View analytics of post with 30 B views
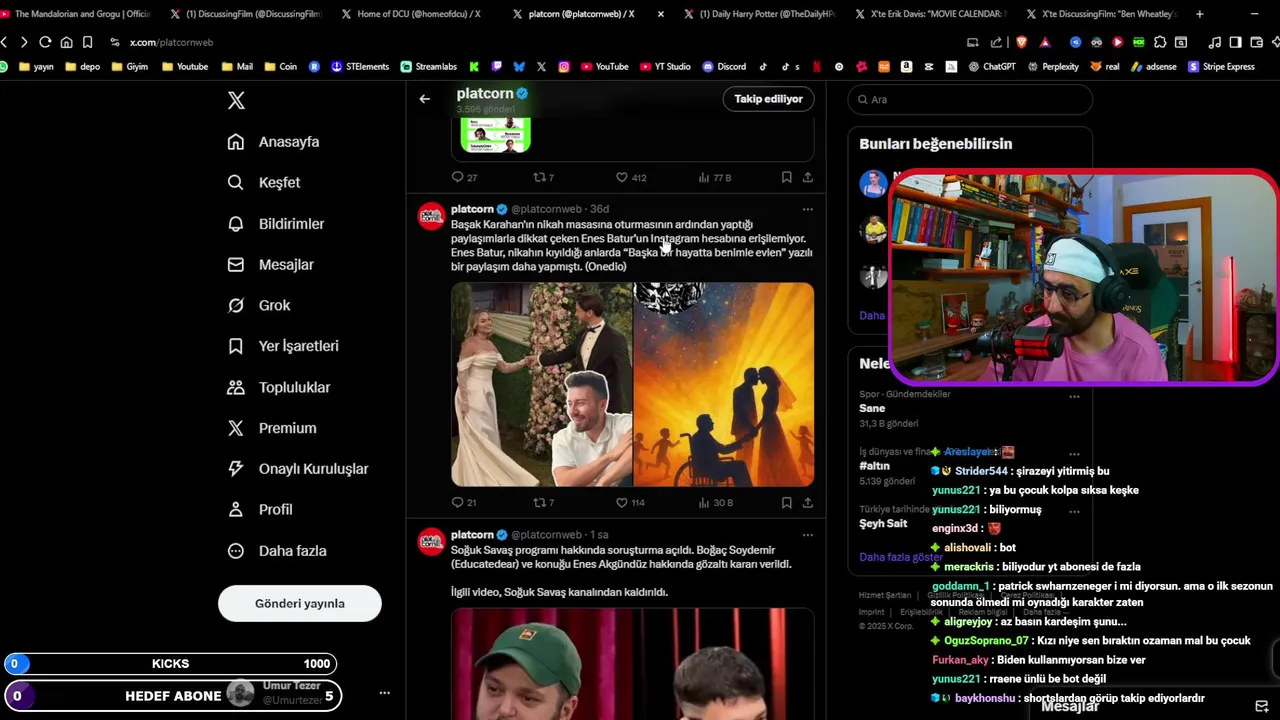Image resolution: width=1280 pixels, height=720 pixels. (716, 502)
